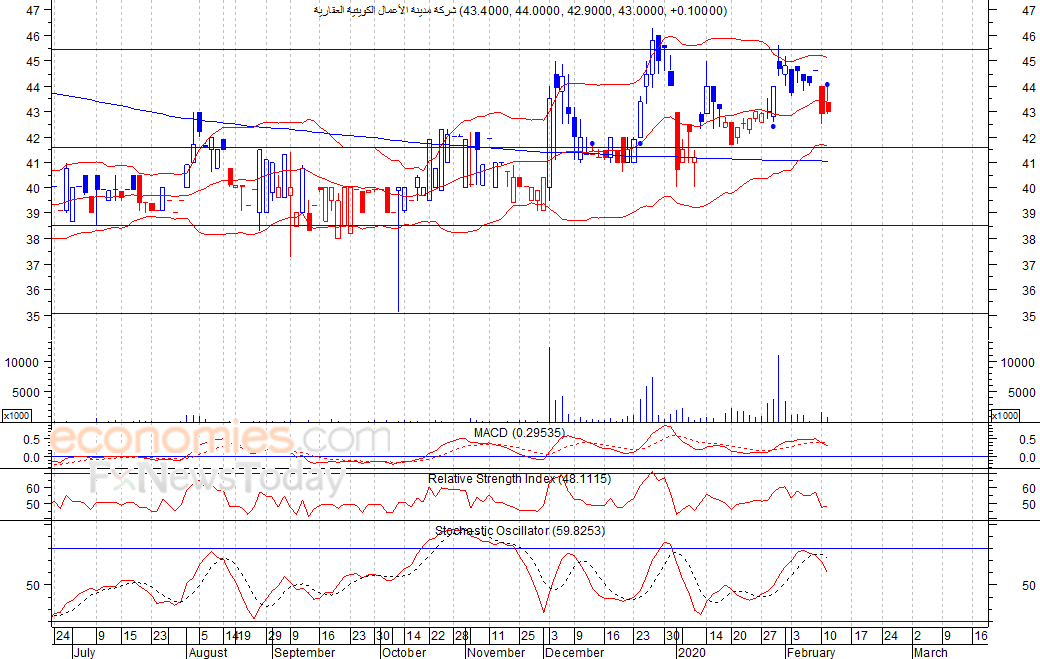Screen dimensions: 1040x659
Task: Select the 2020 year label on time axis
Action: (x=694, y=652)
